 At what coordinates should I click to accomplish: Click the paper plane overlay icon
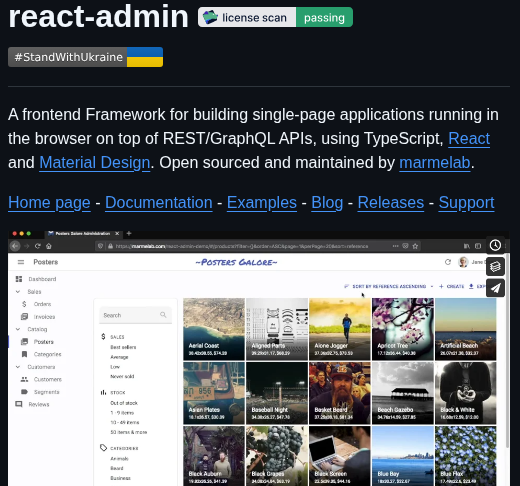pos(495,288)
